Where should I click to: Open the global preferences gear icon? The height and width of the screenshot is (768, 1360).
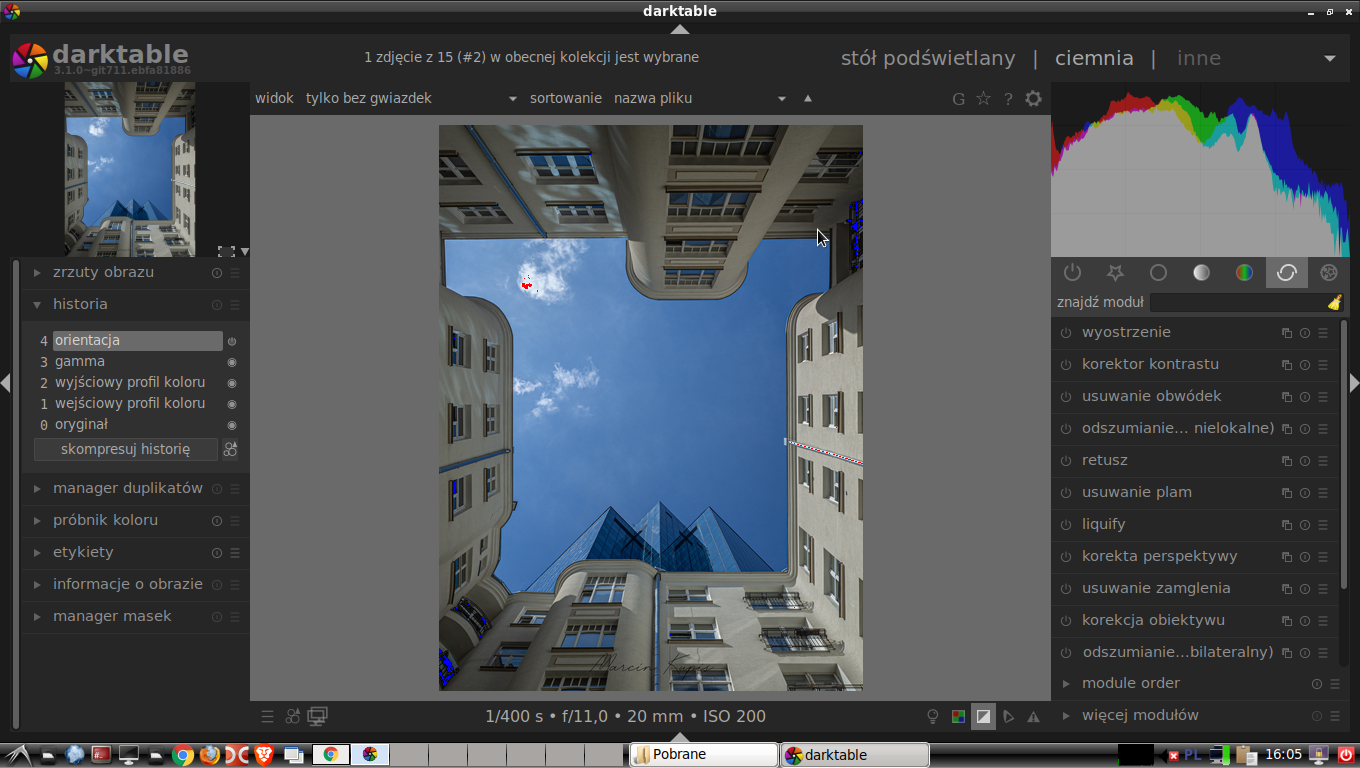pyautogui.click(x=1033, y=98)
